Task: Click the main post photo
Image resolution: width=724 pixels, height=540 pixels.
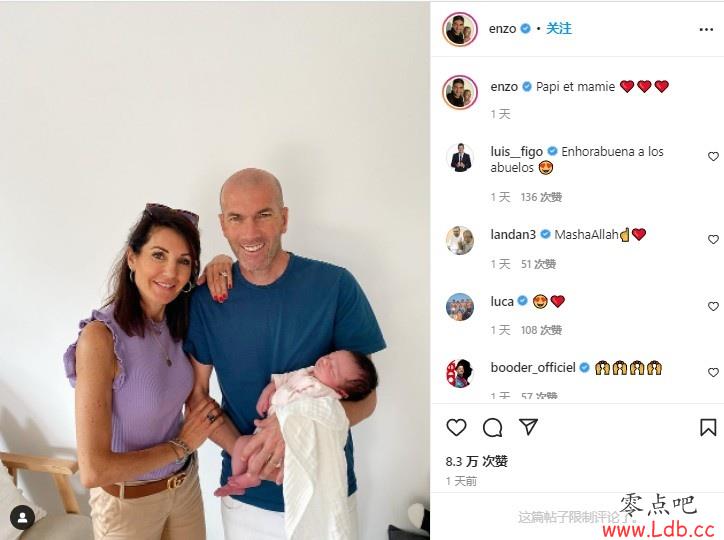Action: coord(215,270)
